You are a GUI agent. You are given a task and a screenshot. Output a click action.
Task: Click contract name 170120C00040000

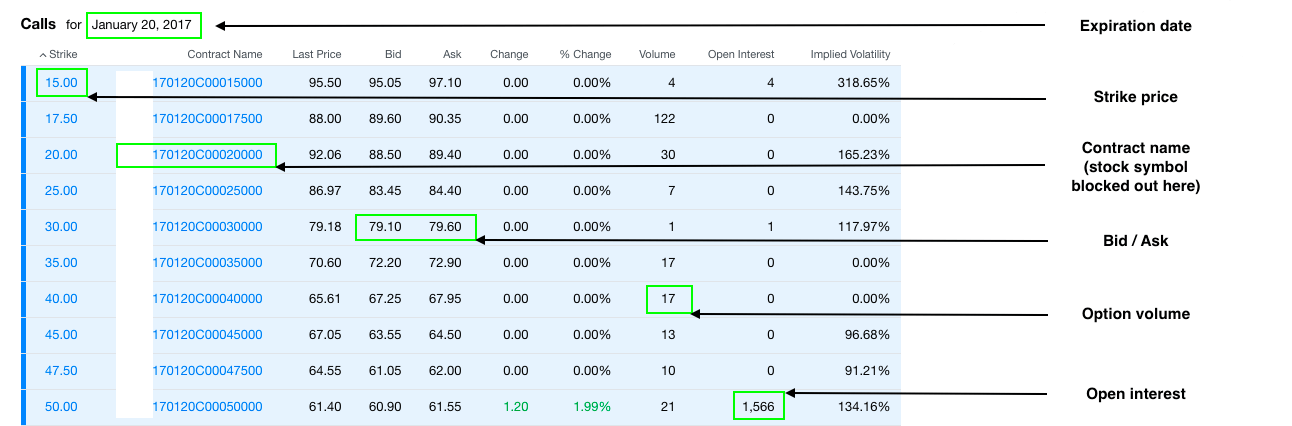coord(207,299)
